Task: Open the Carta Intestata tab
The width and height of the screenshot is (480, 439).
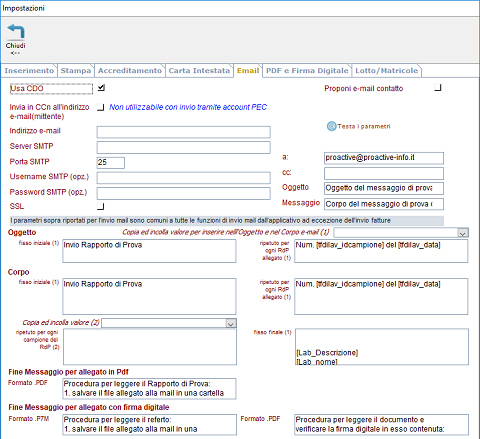Action: 199,71
